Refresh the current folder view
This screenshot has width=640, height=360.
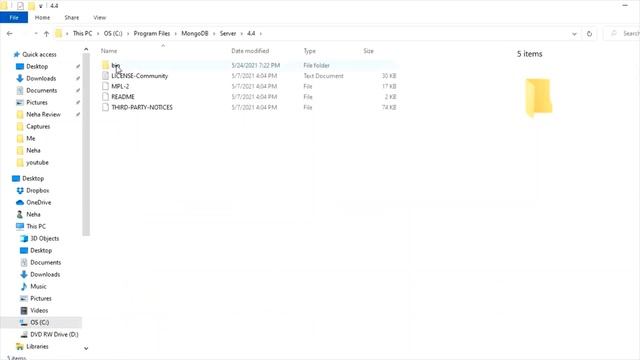click(x=589, y=33)
